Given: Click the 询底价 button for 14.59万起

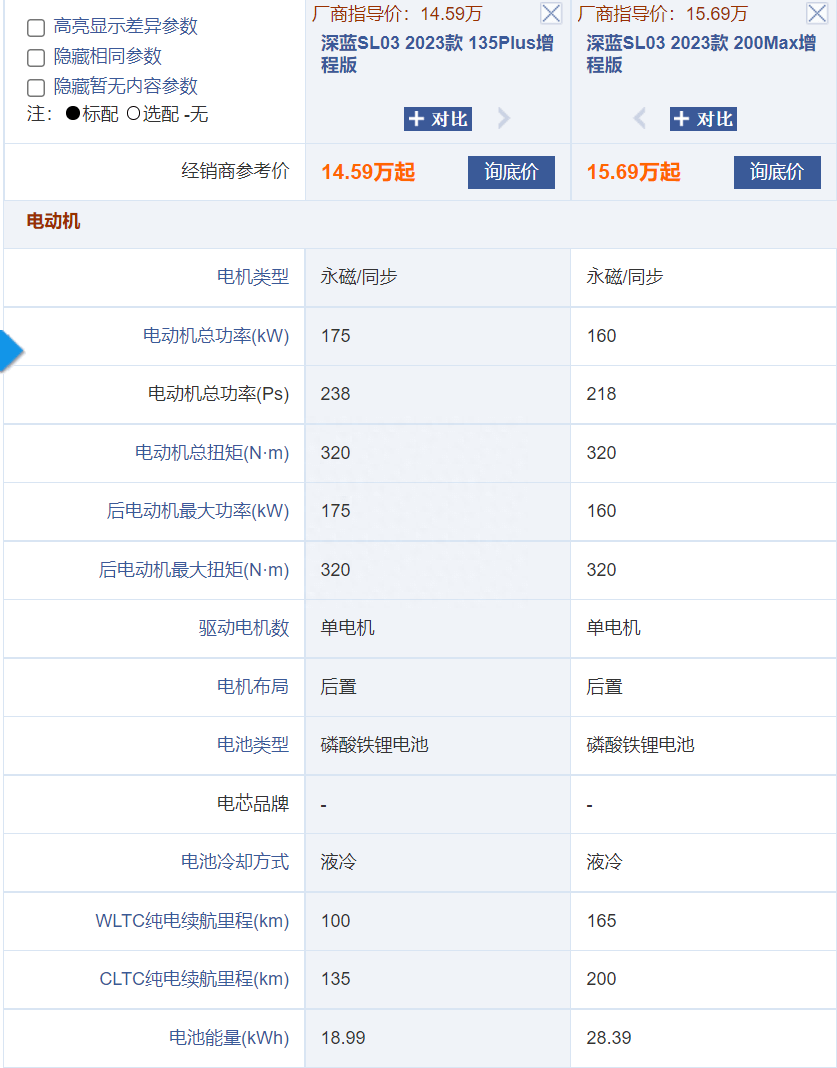Looking at the screenshot, I should [x=511, y=172].
